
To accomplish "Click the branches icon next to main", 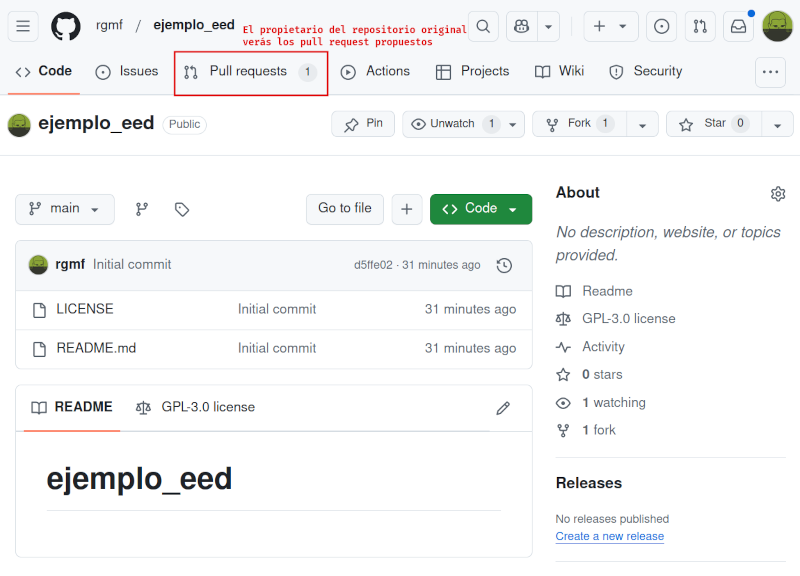I will (141, 209).
